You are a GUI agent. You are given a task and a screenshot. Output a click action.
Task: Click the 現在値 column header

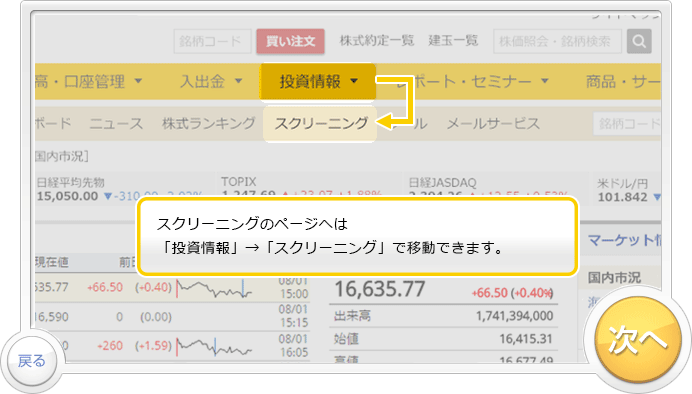coord(52,263)
